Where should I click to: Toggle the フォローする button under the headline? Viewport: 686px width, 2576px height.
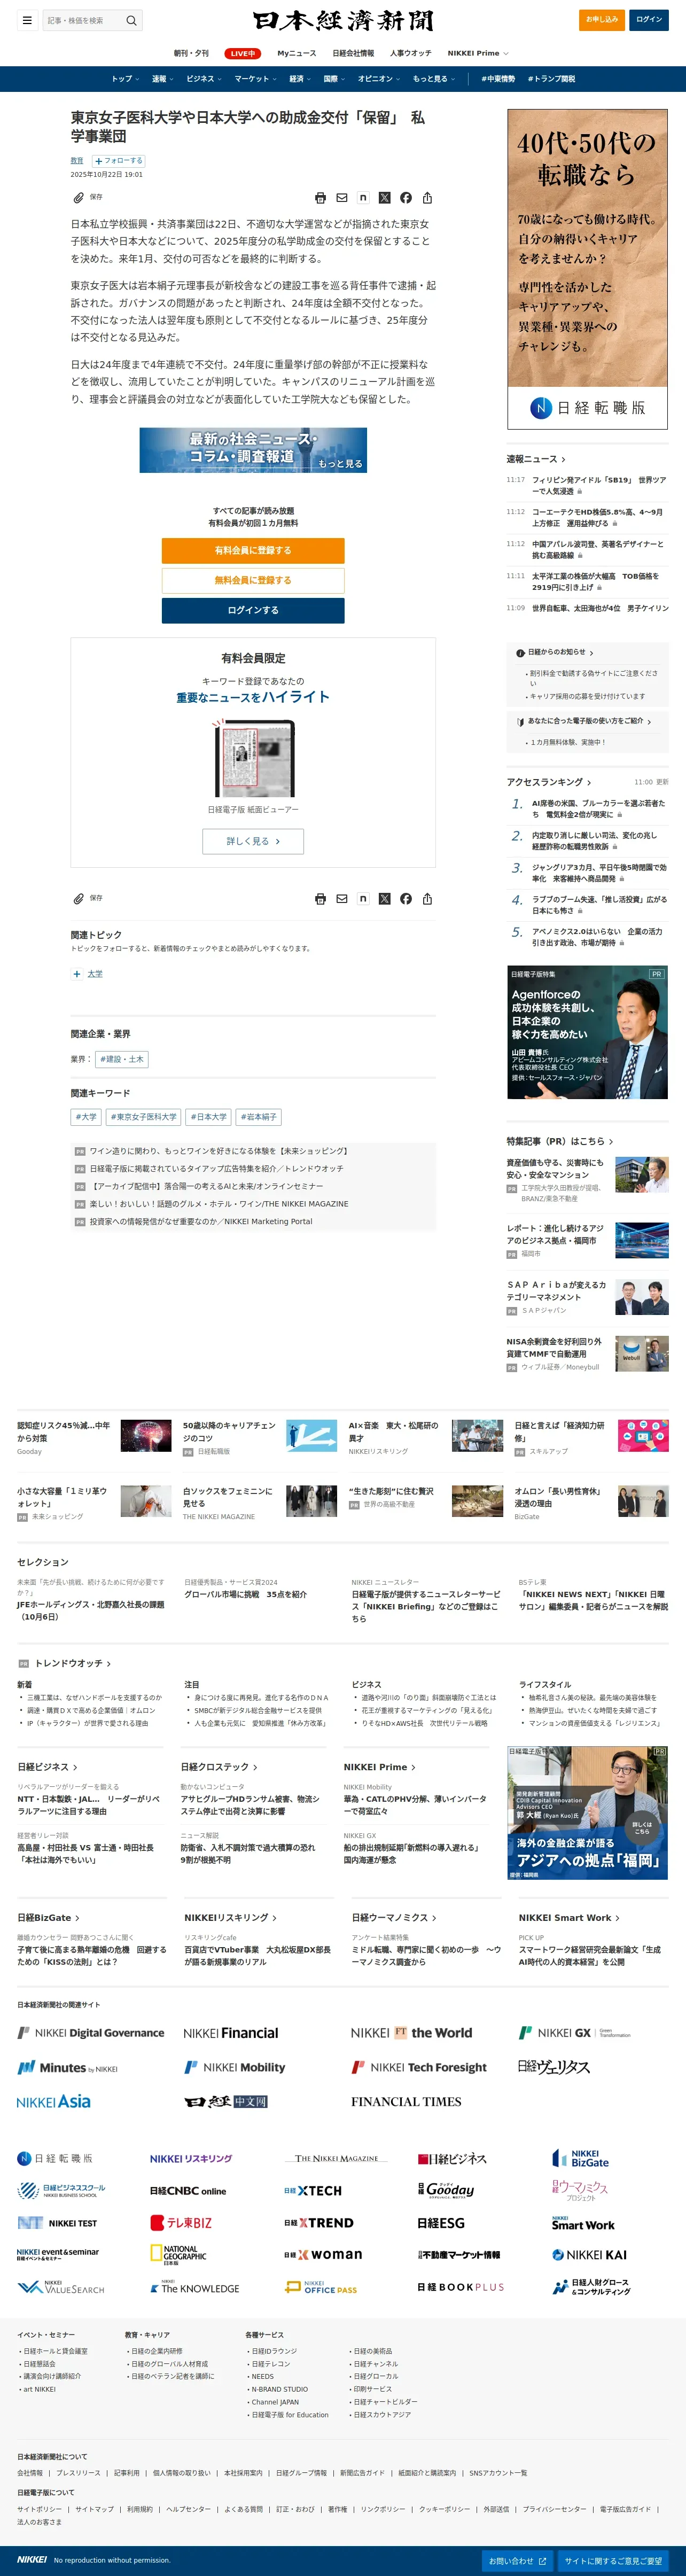click(x=119, y=161)
